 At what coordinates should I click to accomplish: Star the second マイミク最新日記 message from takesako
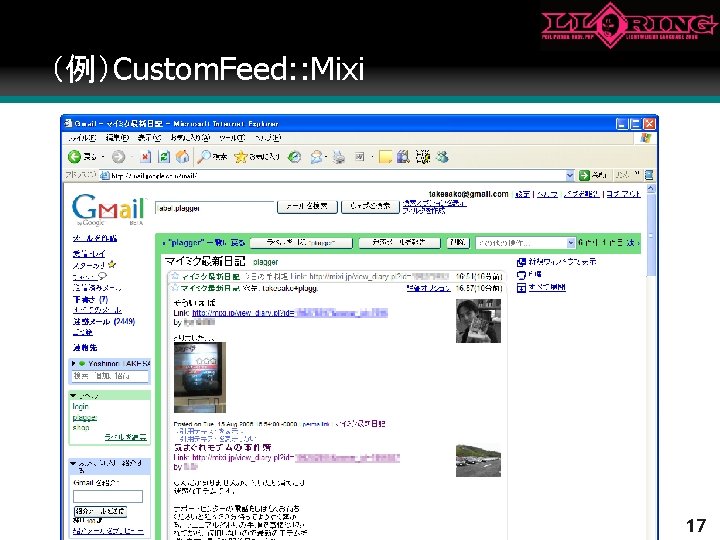click(x=174, y=288)
